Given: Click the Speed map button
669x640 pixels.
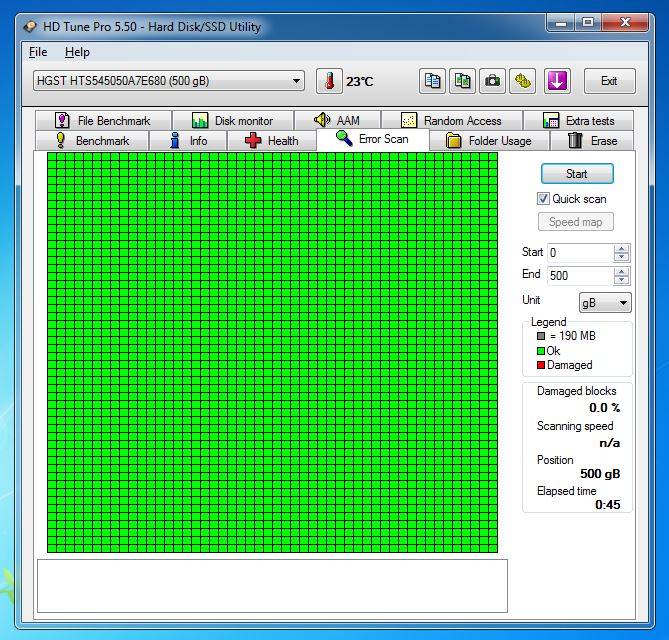Looking at the screenshot, I should (576, 222).
